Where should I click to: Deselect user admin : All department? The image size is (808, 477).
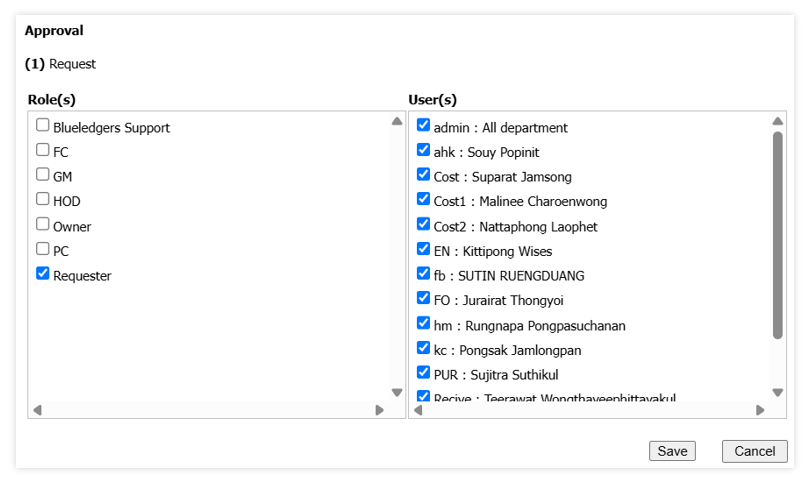tap(424, 126)
